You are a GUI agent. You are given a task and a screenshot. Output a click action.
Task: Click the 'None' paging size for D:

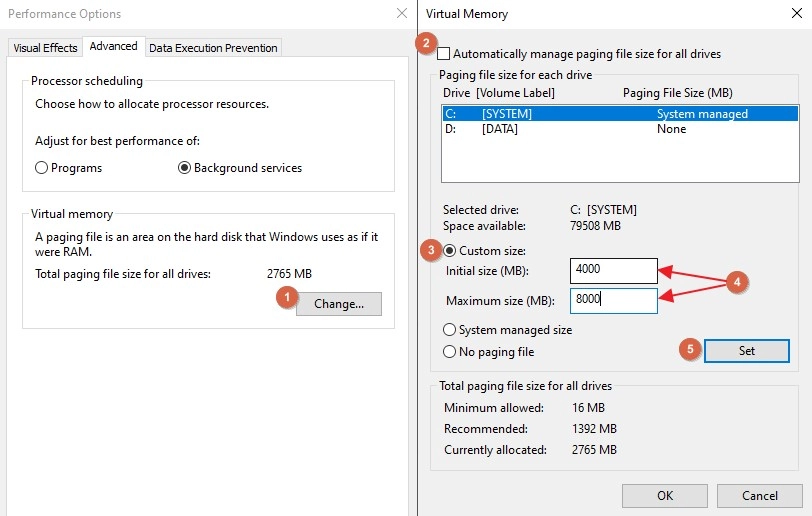[671, 129]
